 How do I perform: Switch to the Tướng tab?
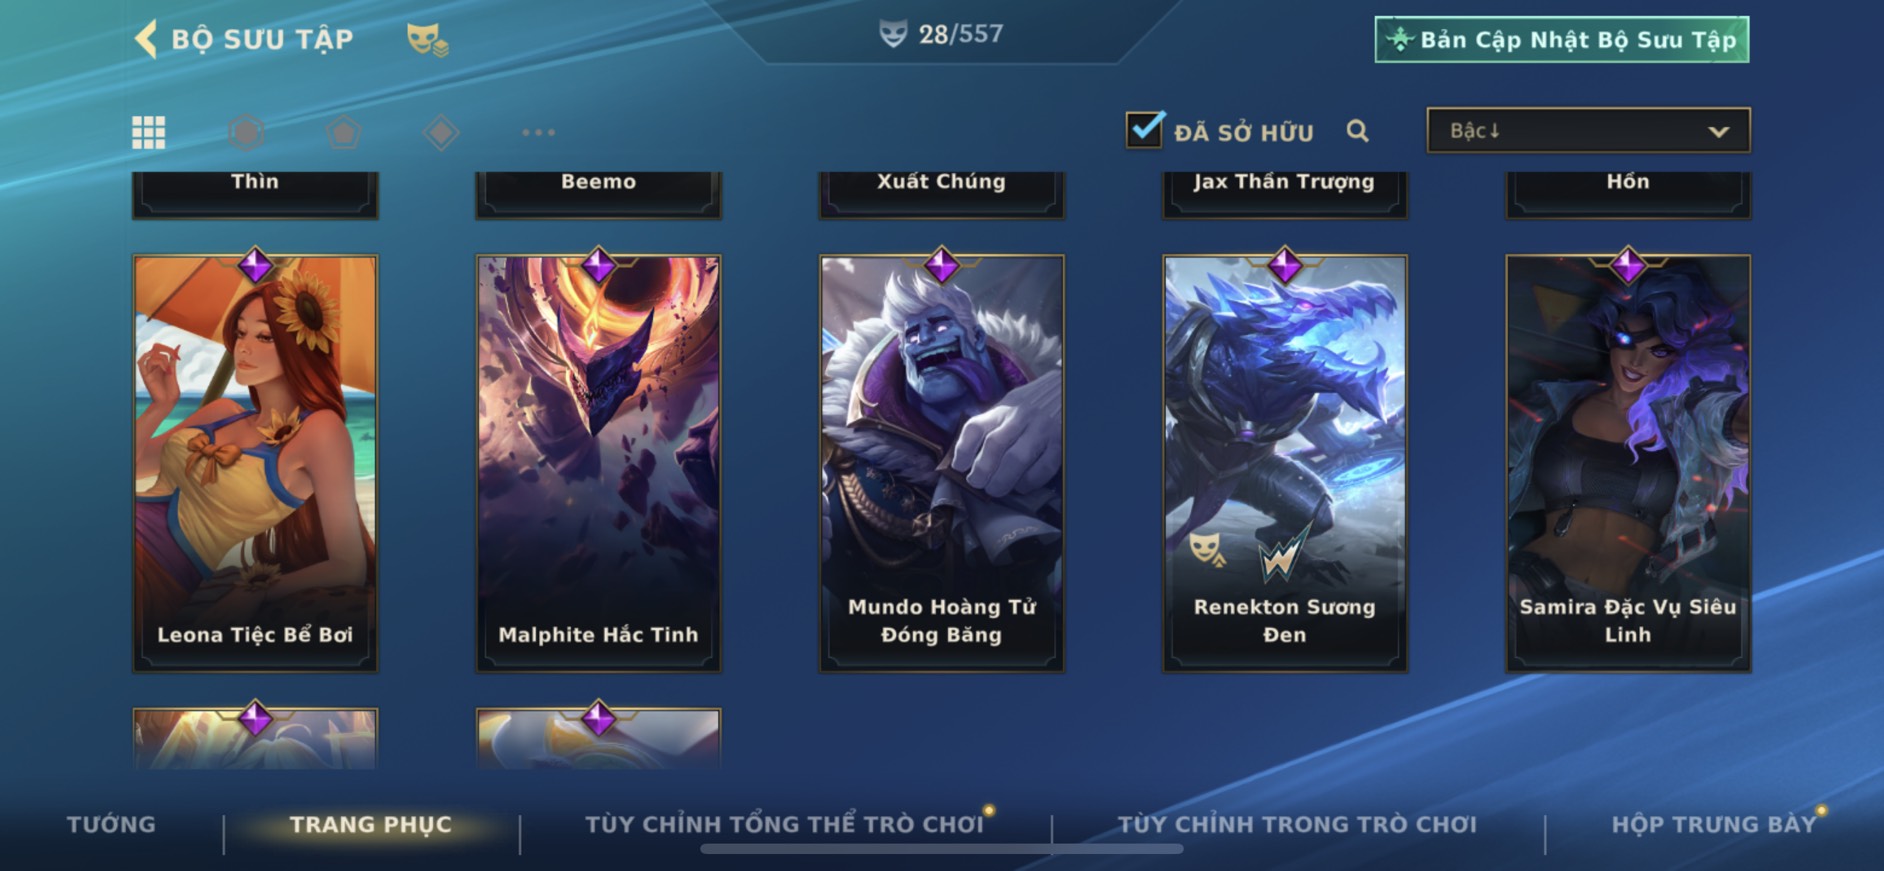pyautogui.click(x=111, y=825)
